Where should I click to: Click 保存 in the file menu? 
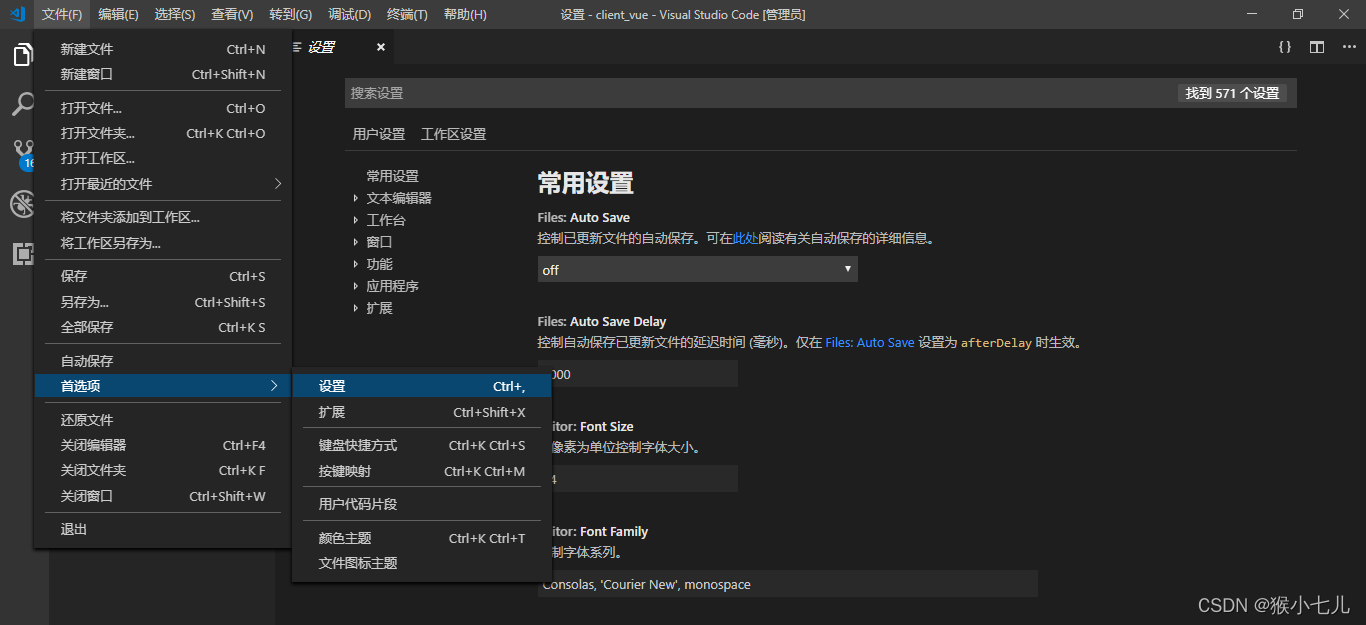[x=163, y=276]
